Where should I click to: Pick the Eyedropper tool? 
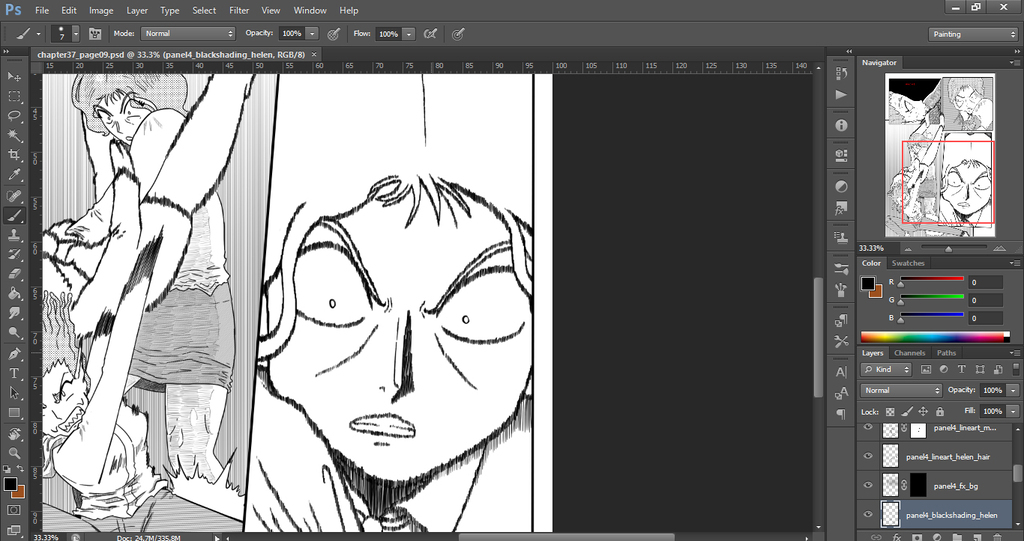[14, 175]
